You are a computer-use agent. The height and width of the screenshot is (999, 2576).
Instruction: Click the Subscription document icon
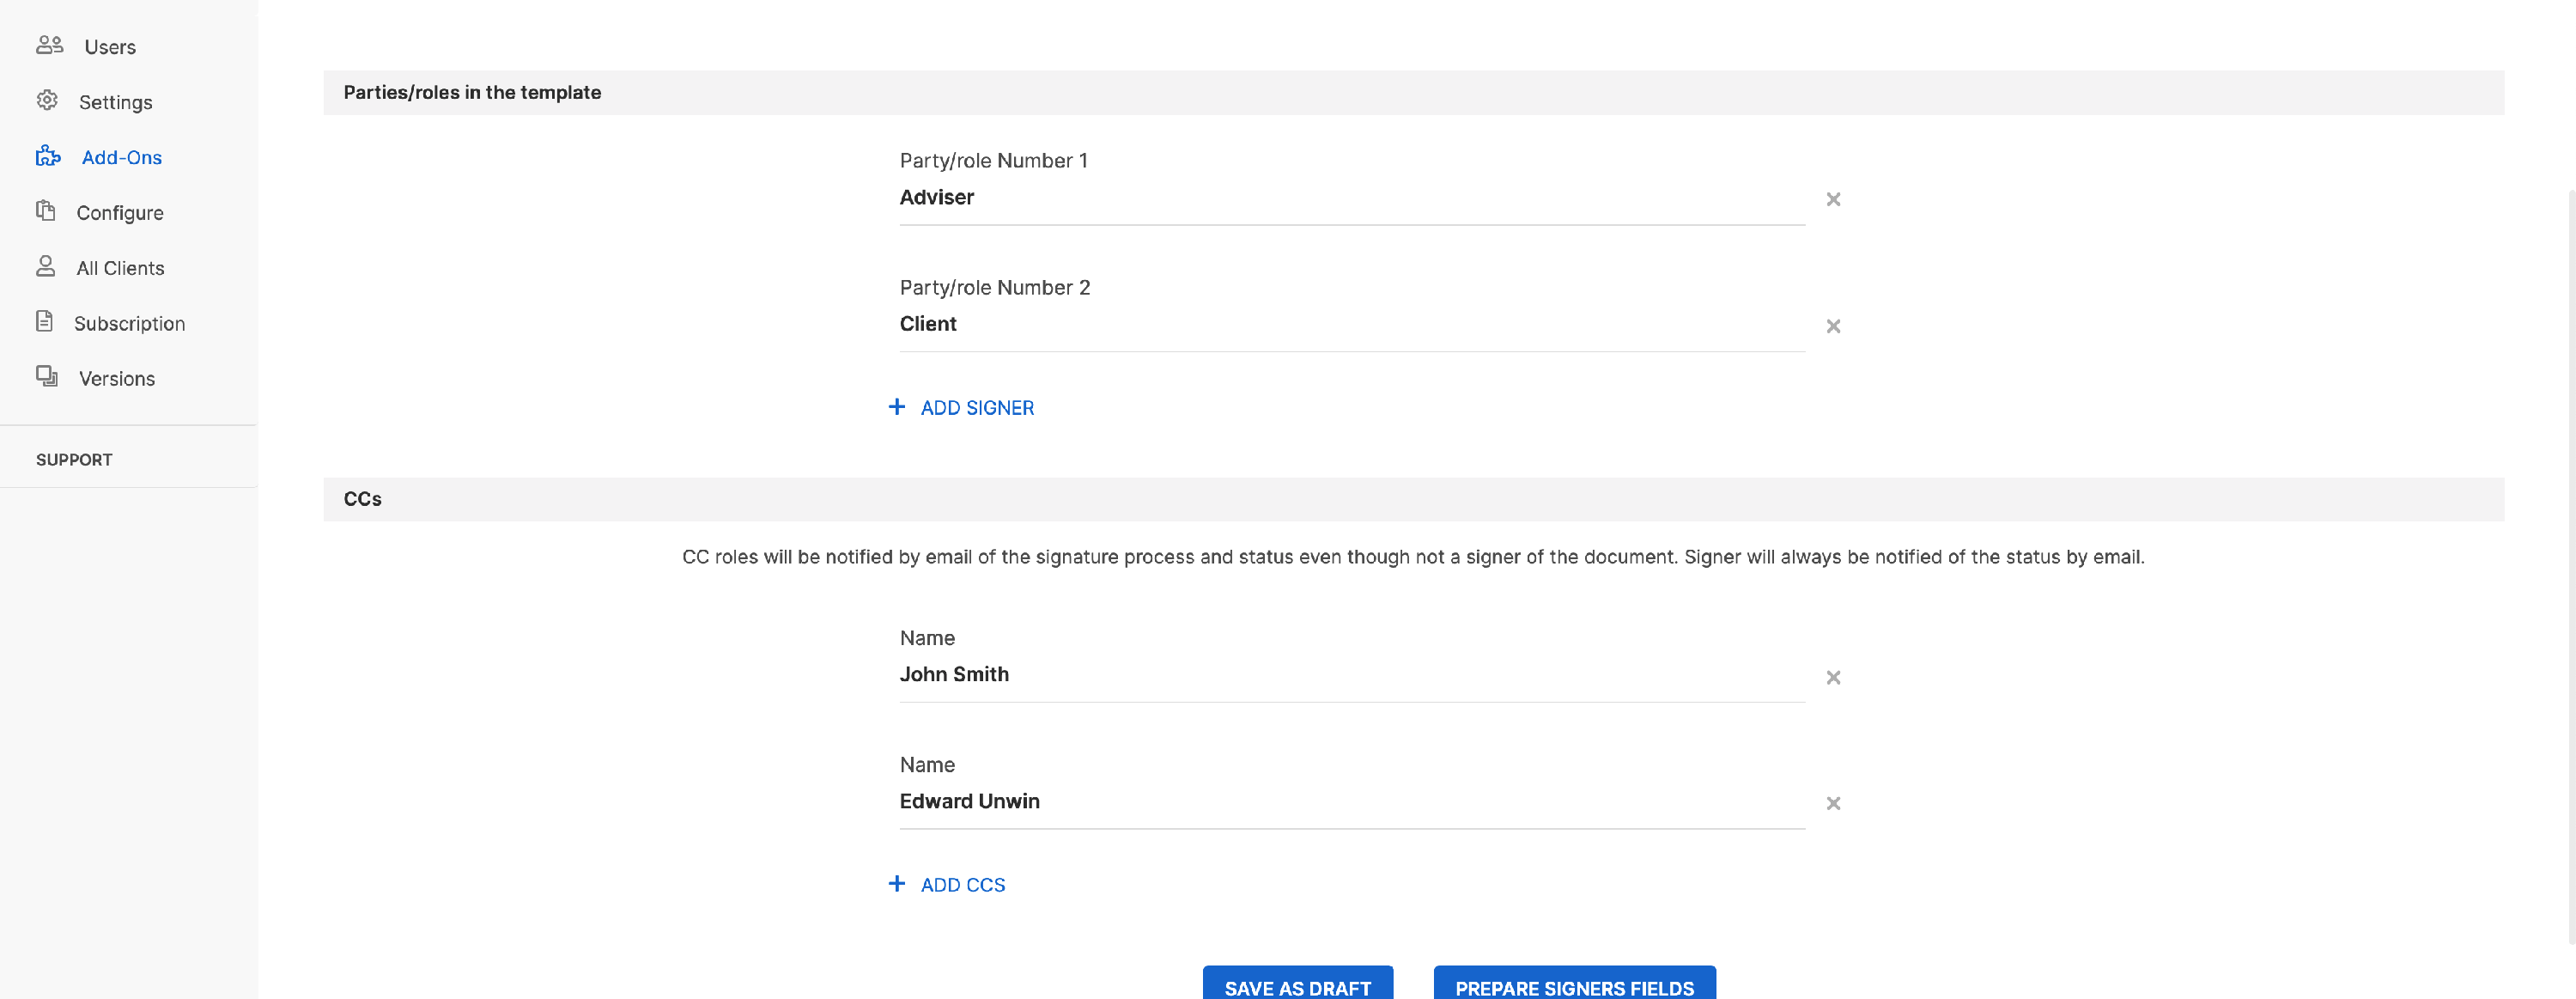tap(44, 321)
